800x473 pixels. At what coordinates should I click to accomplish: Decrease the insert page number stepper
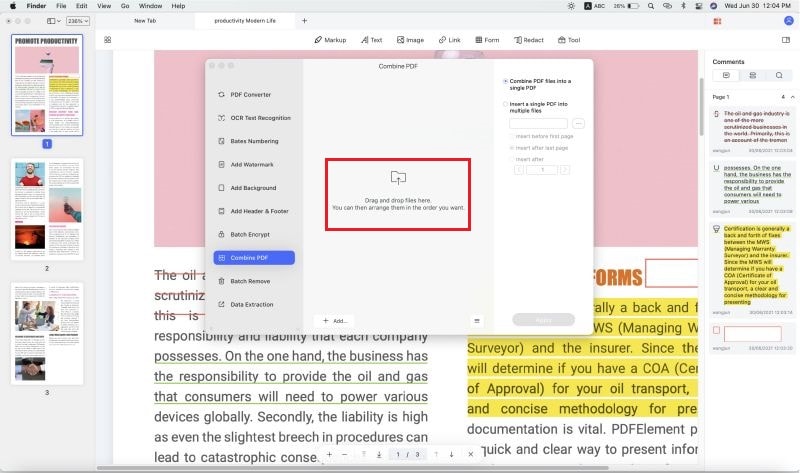(519, 170)
